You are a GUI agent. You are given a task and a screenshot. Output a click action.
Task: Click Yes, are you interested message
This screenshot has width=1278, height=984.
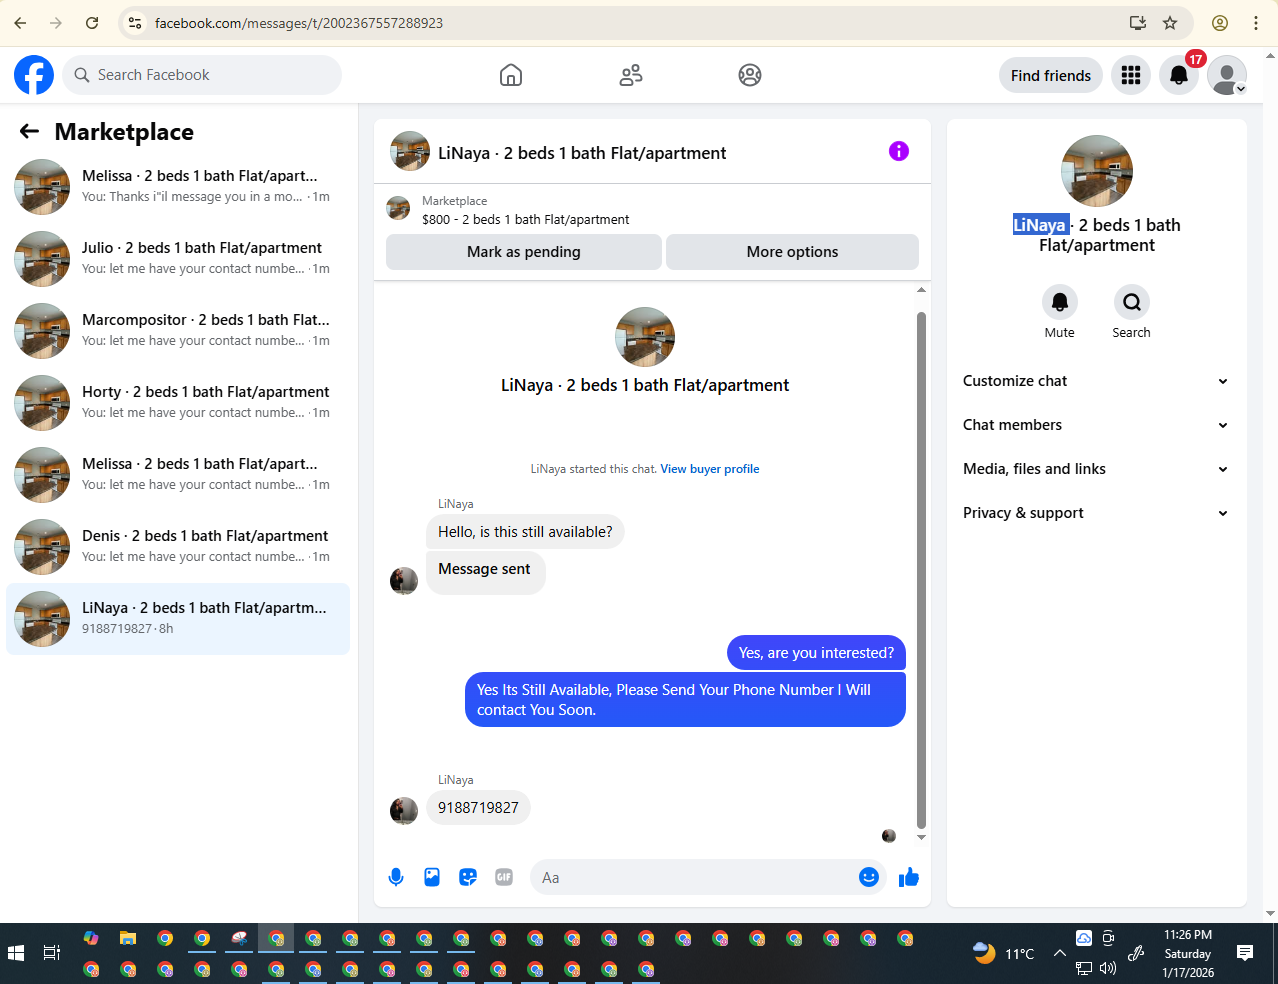click(816, 653)
